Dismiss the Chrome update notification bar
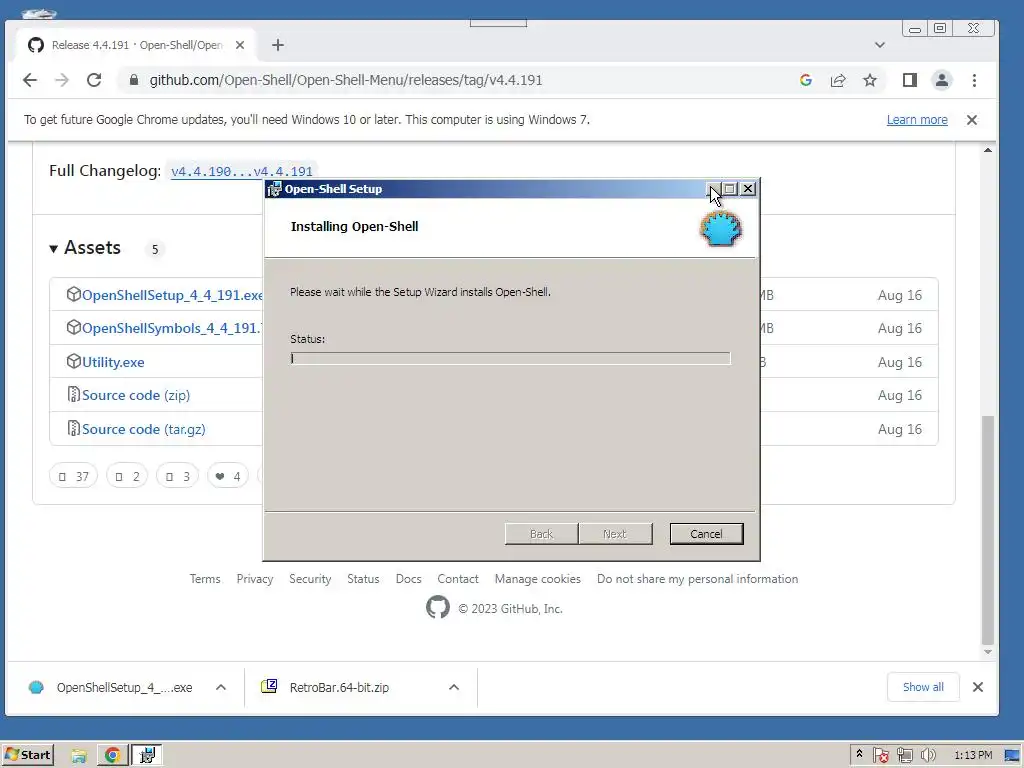1024x768 pixels. click(972, 120)
